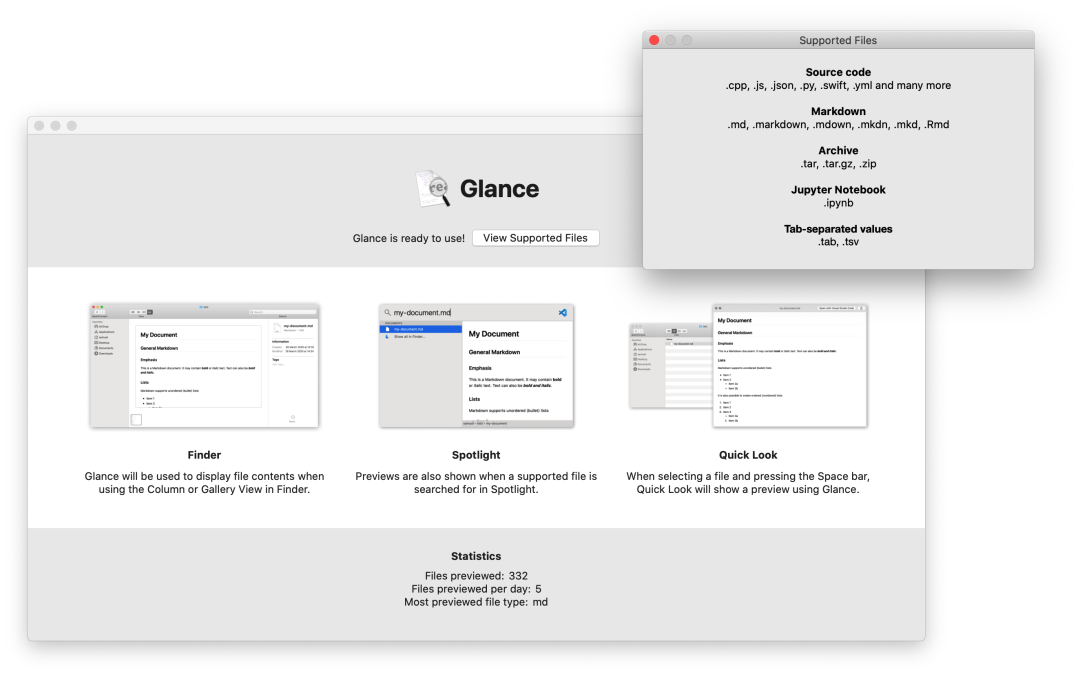Click the Archive heading
Image resolution: width=1080 pixels, height=675 pixels.
838,151
